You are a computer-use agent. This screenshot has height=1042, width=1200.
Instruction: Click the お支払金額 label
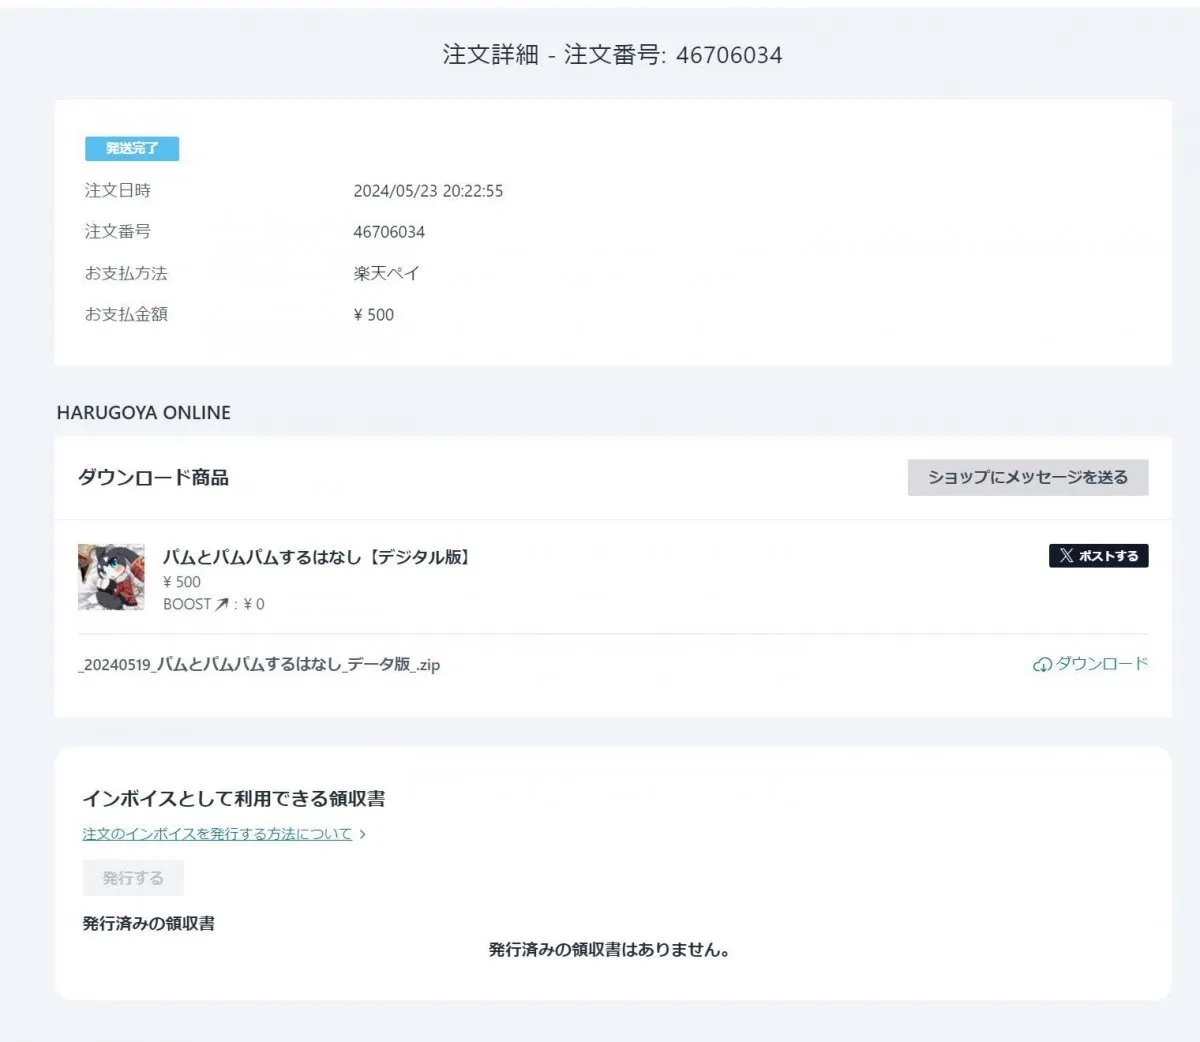(126, 314)
